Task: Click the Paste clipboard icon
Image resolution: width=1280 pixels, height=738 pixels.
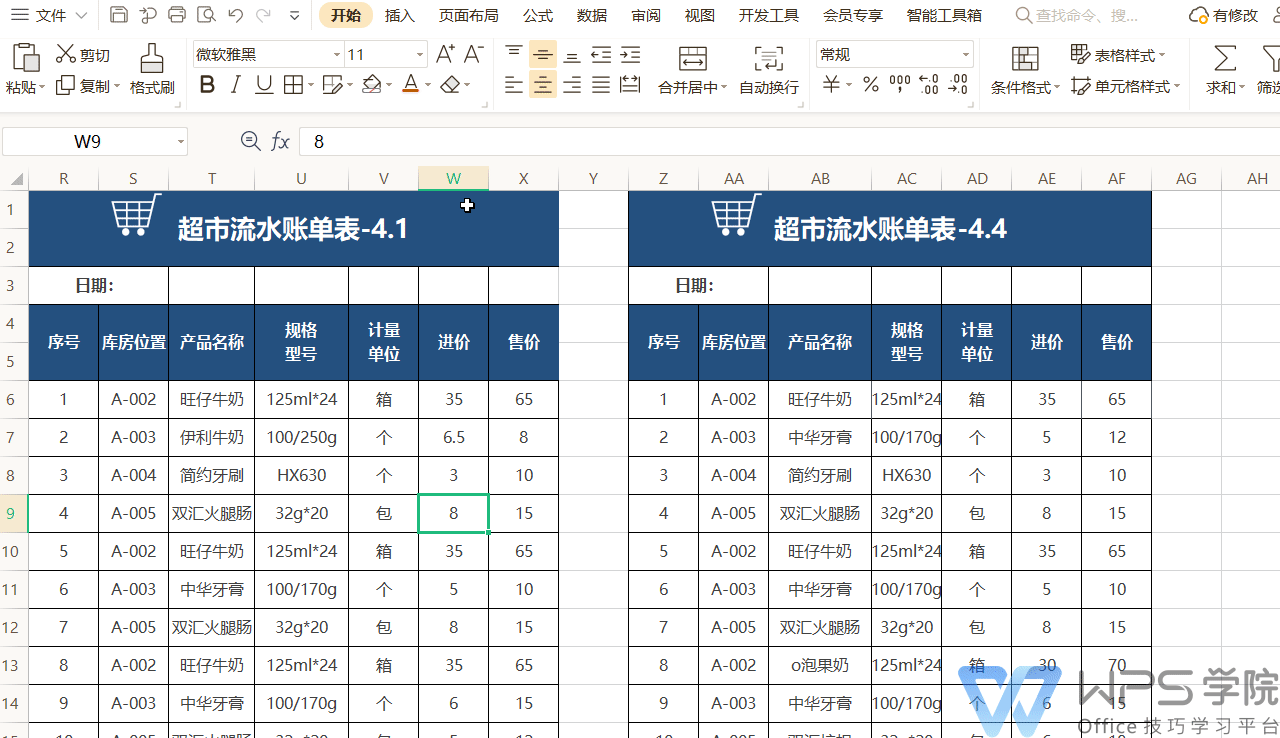Action: coord(25,57)
